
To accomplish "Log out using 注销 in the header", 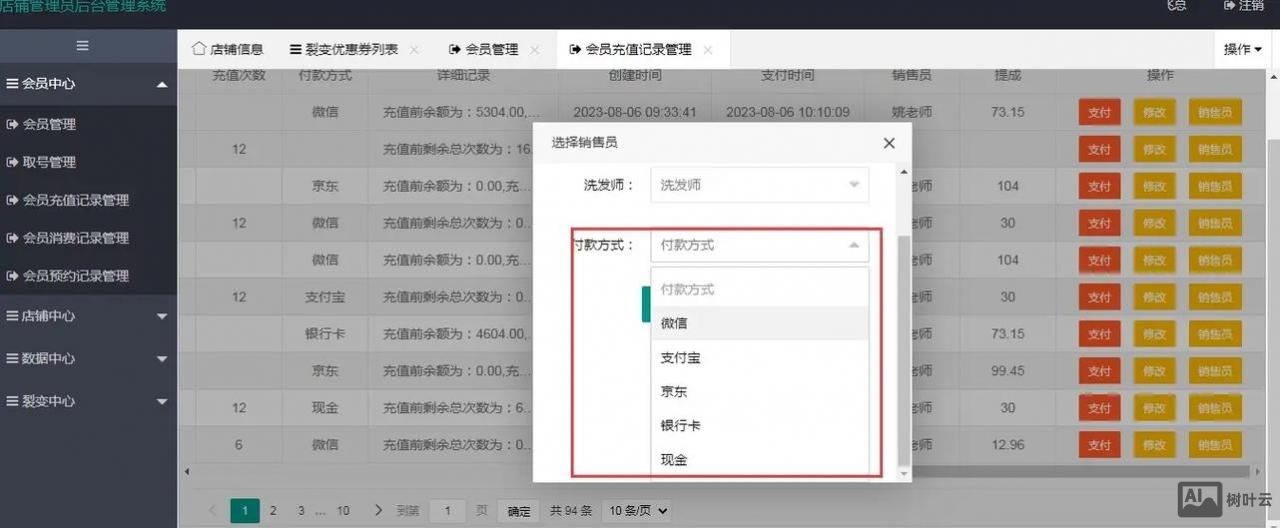I will coord(1244,5).
